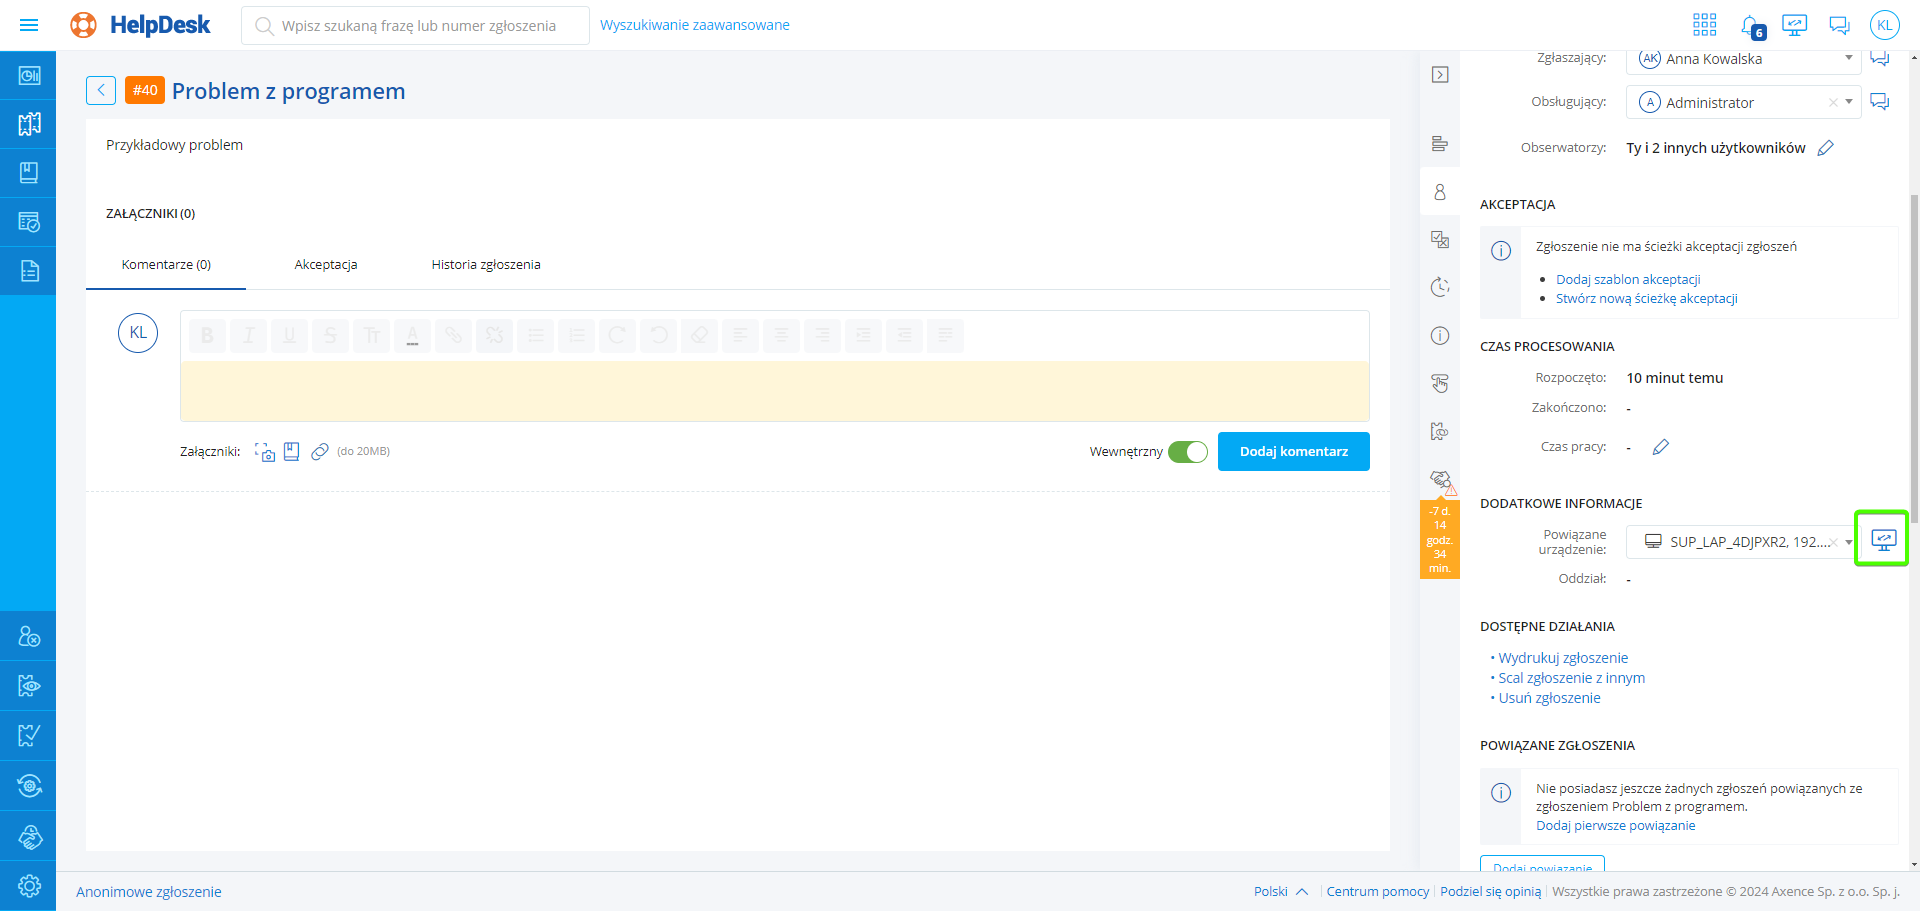
Task: Open settings gear in left sidebar
Action: [x=29, y=886]
